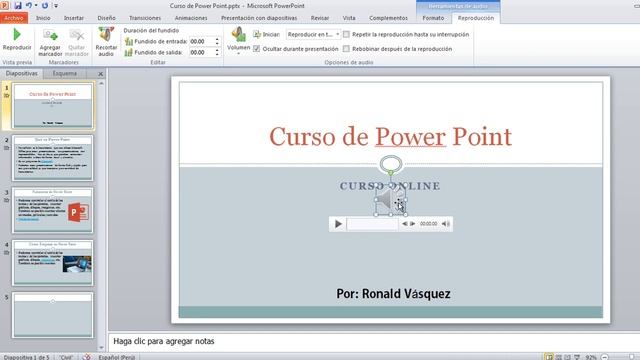Start slideshow from status bar icon

click(577, 357)
